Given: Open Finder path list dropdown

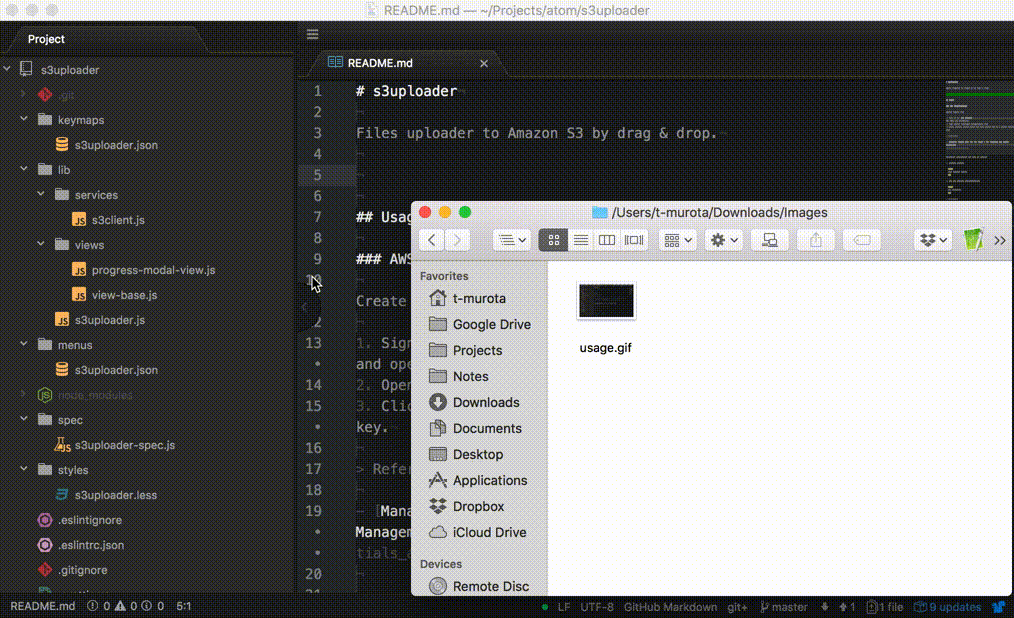Looking at the screenshot, I should (x=512, y=240).
